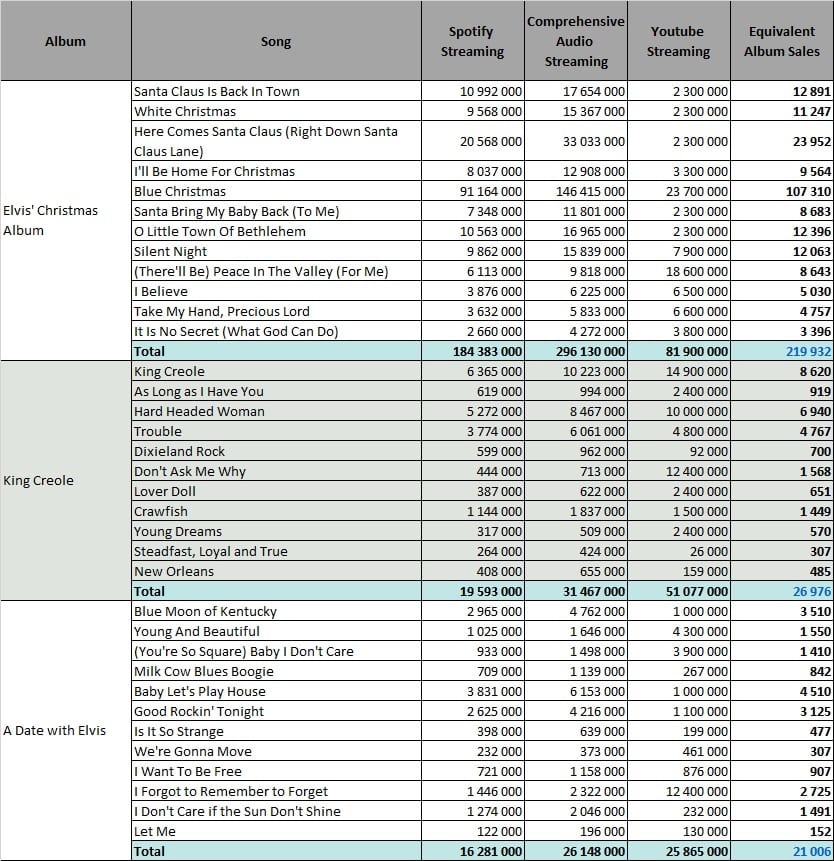This screenshot has width=834, height=861.
Task: Click Baby Let's Play House
Action: (276, 691)
